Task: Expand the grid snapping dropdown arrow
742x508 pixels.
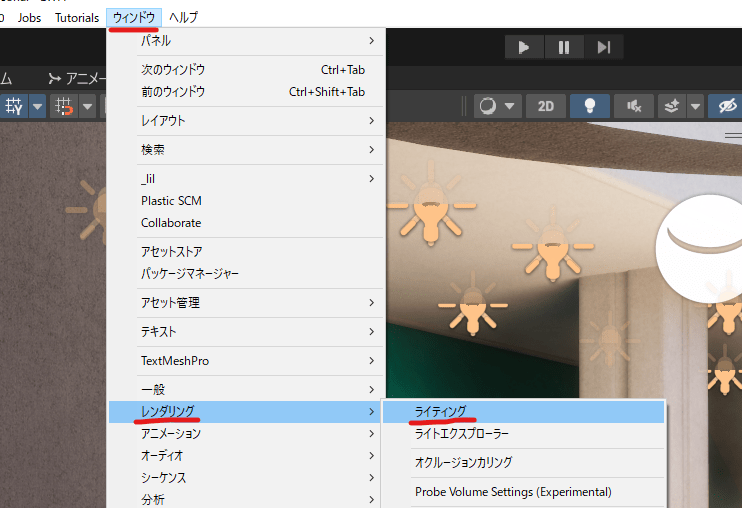Action: pyautogui.click(x=38, y=106)
